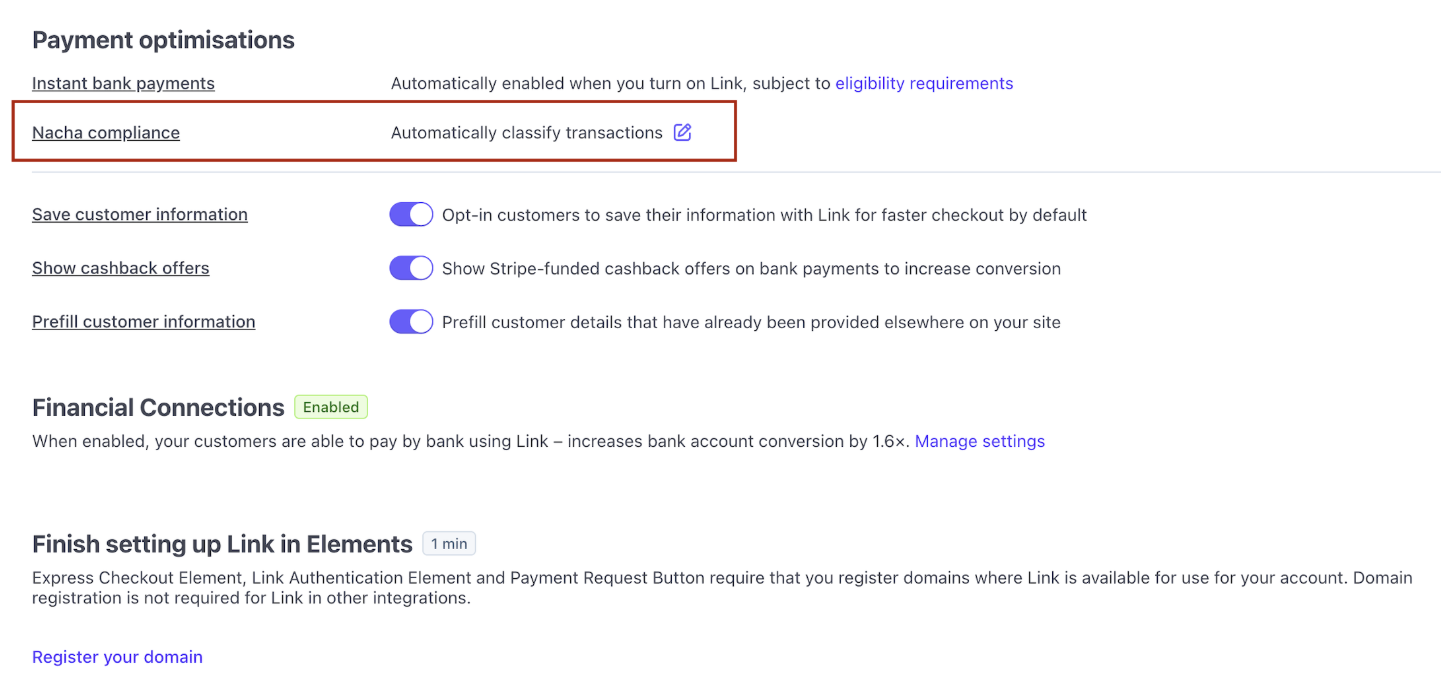Click the Prefill customer information label
Image resolution: width=1441 pixels, height=682 pixels.
pos(144,322)
